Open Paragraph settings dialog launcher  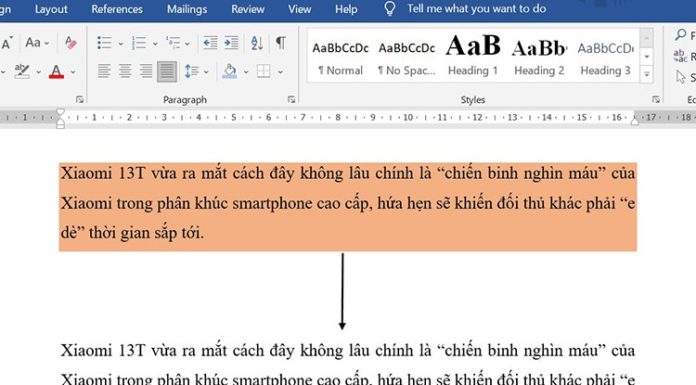[291, 99]
